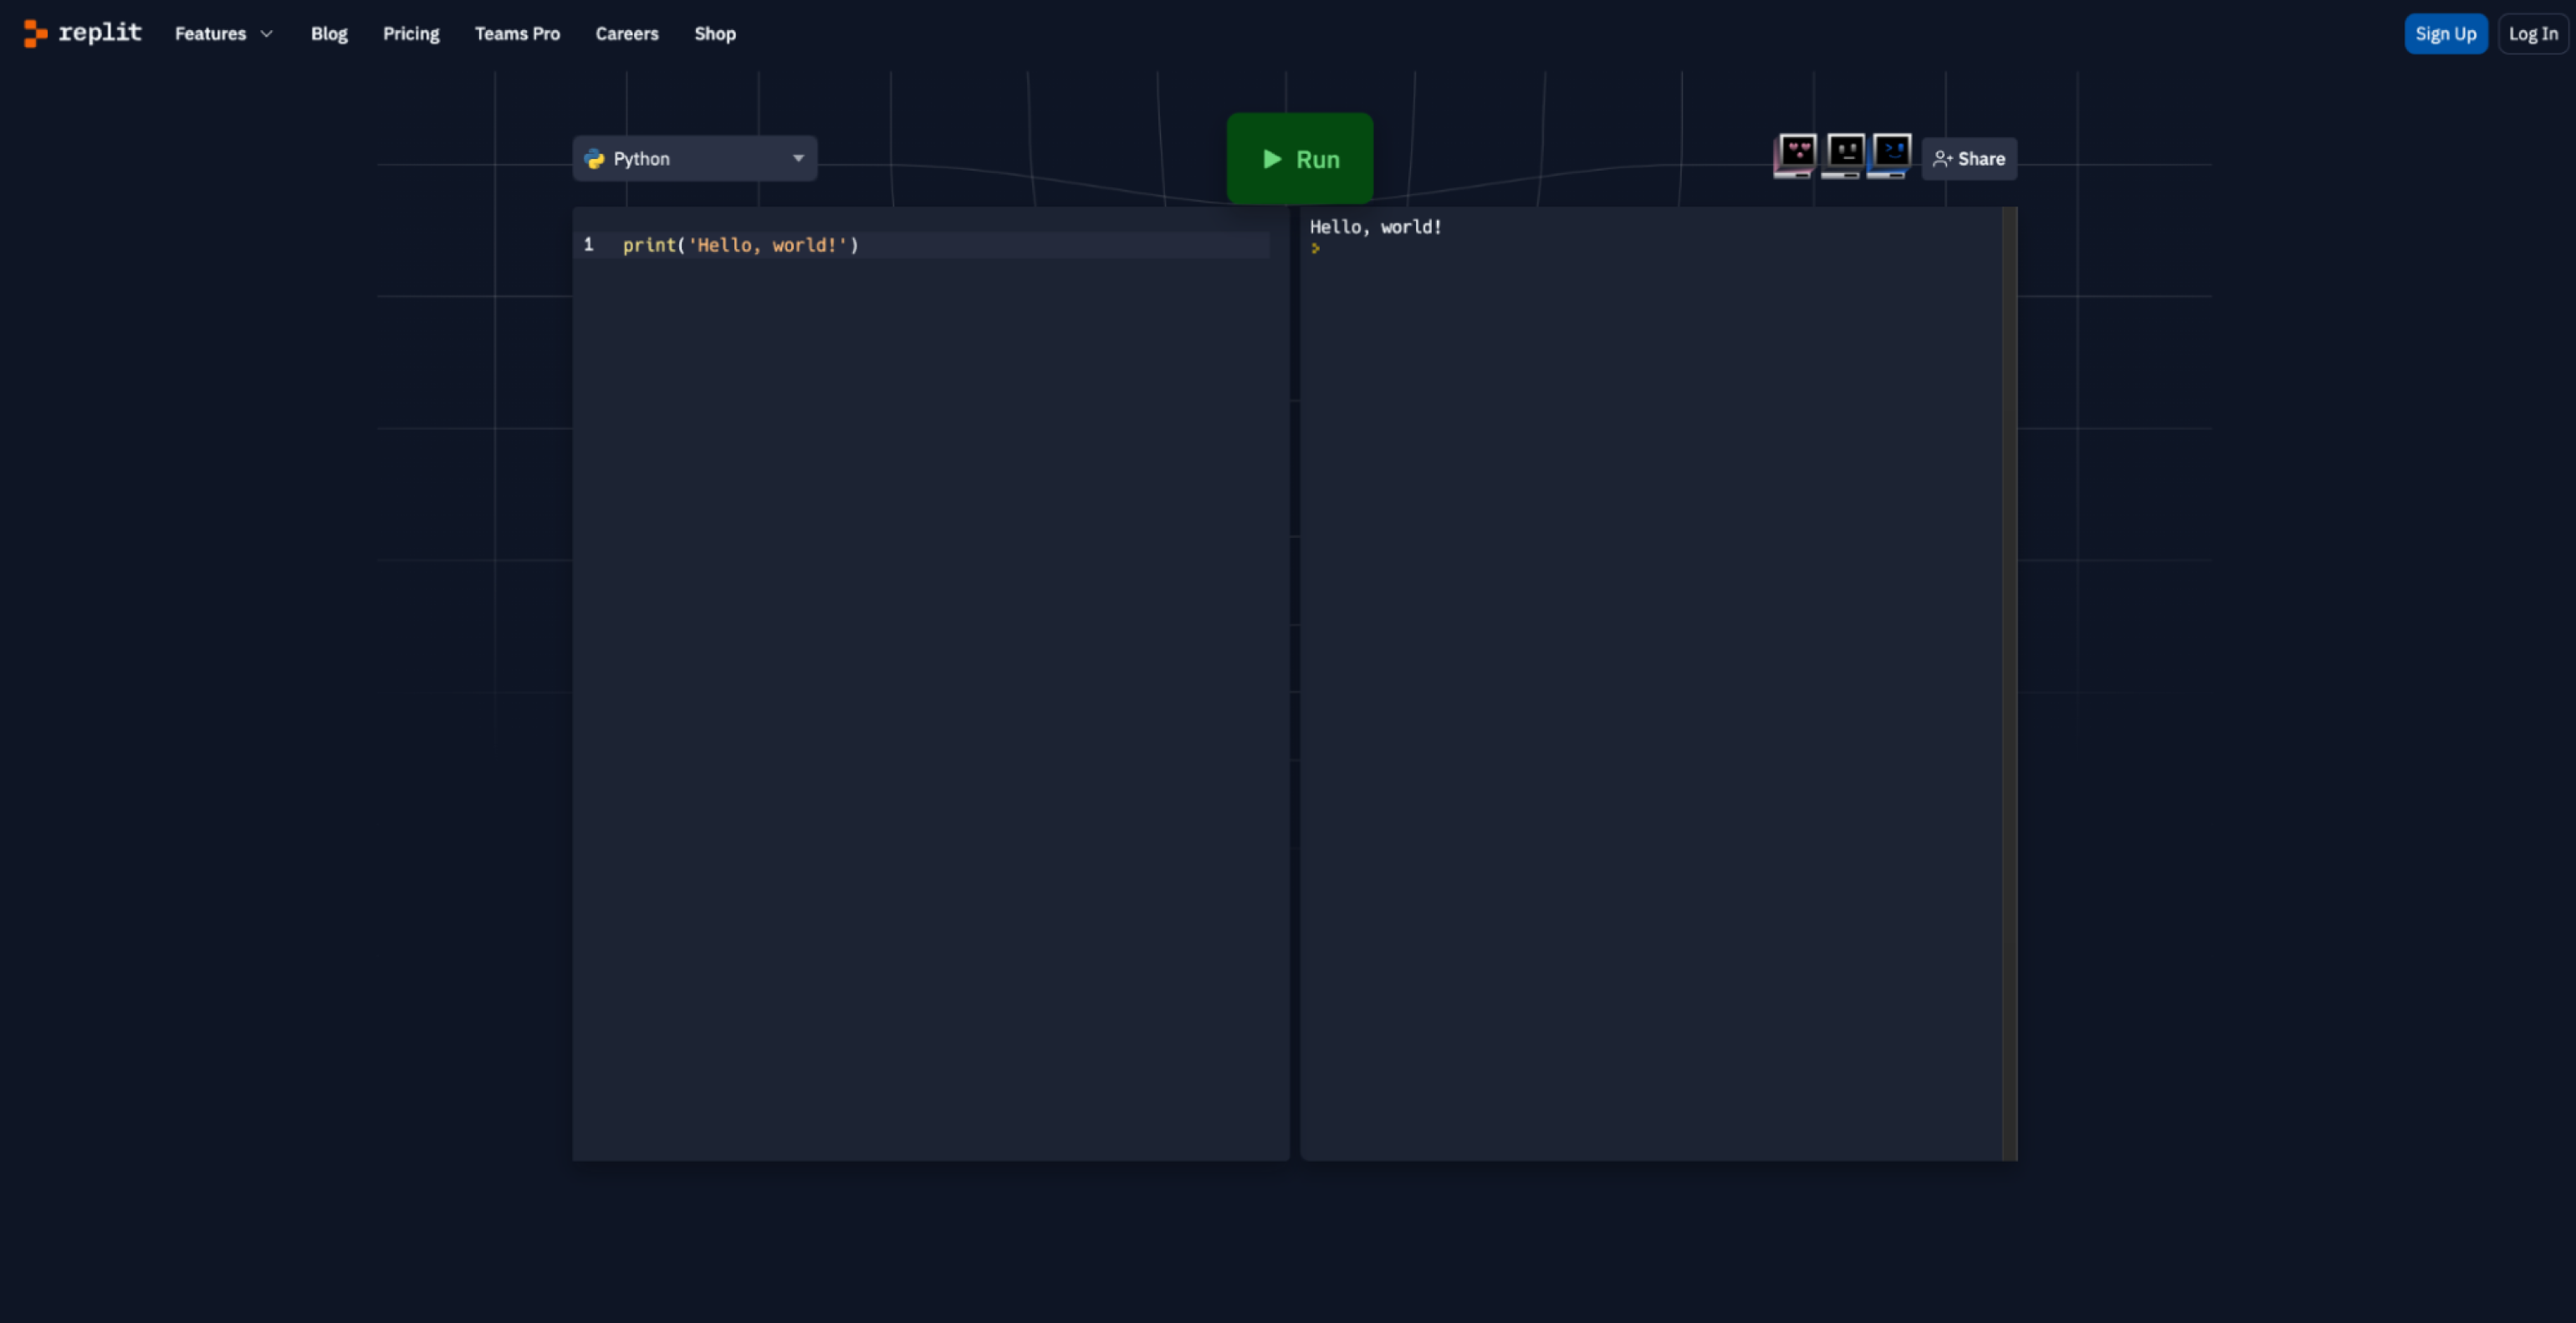Click the Share button
Screen dimensions: 2576x1323
click(x=1969, y=159)
